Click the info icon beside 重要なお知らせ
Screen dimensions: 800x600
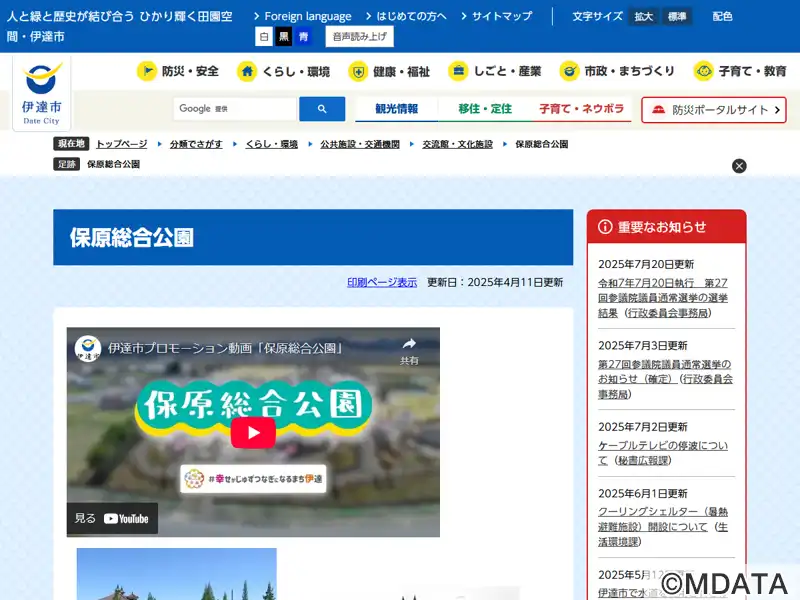point(605,227)
